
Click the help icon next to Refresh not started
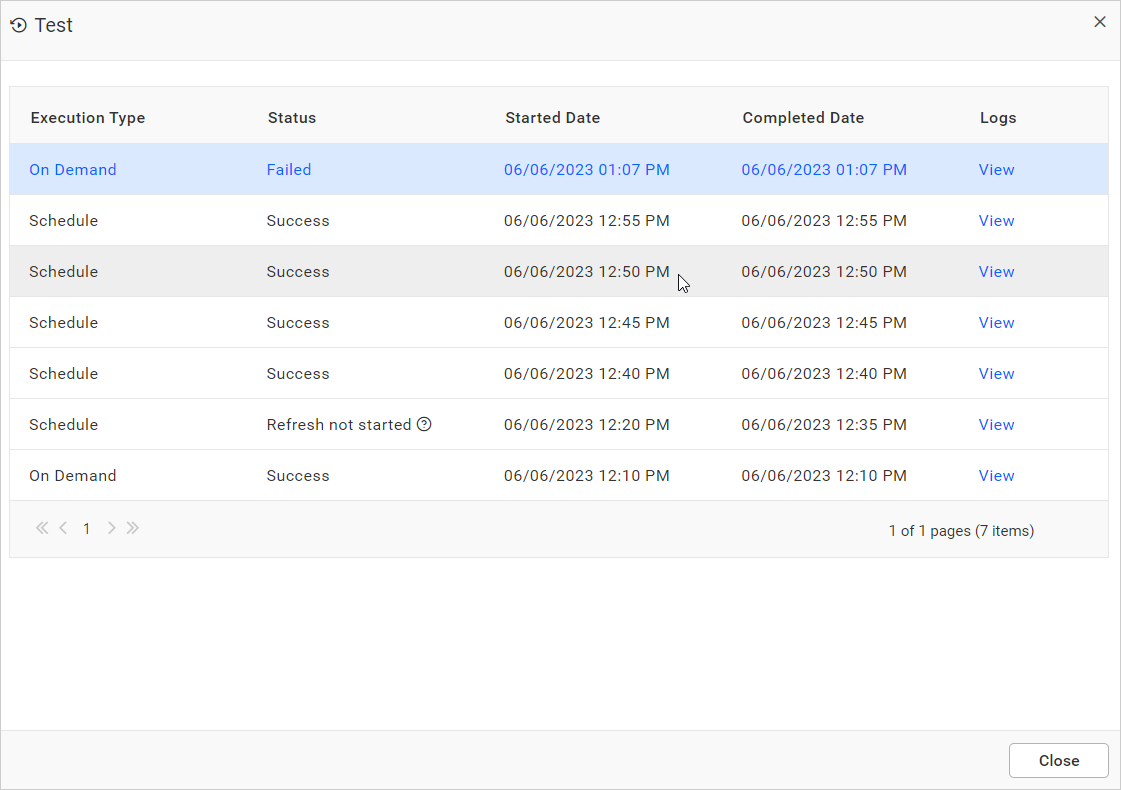(x=424, y=425)
